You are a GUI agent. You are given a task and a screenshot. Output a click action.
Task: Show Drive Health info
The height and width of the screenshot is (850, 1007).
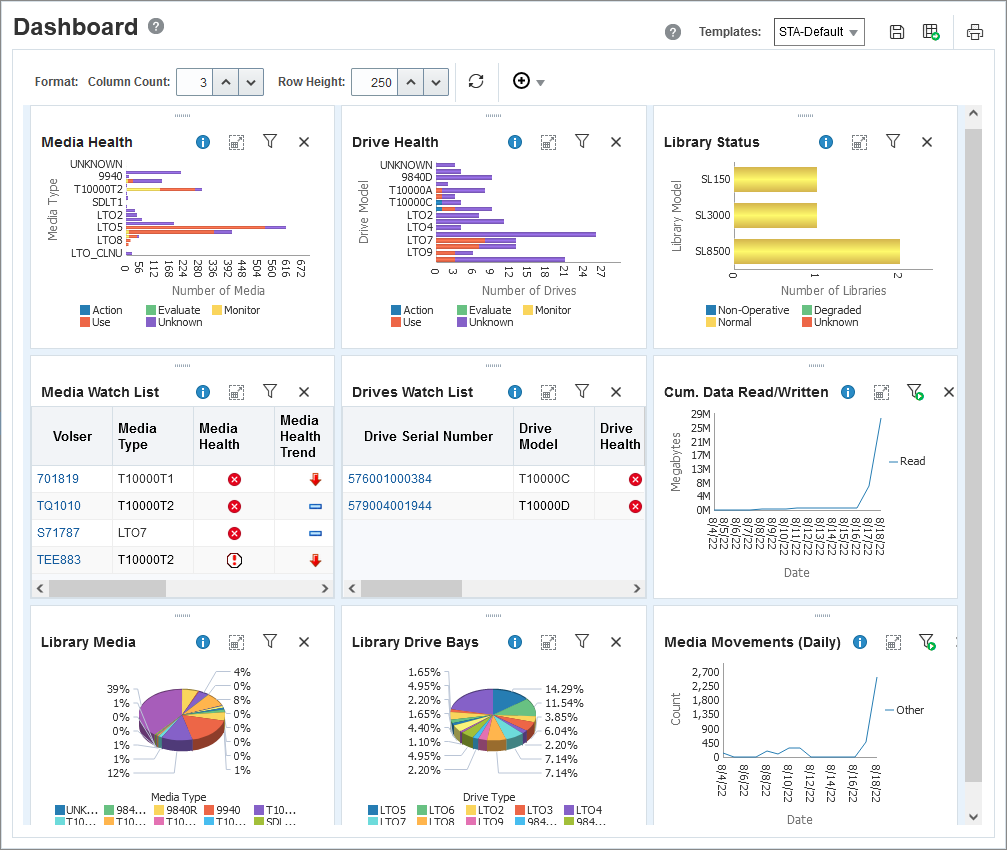515,142
